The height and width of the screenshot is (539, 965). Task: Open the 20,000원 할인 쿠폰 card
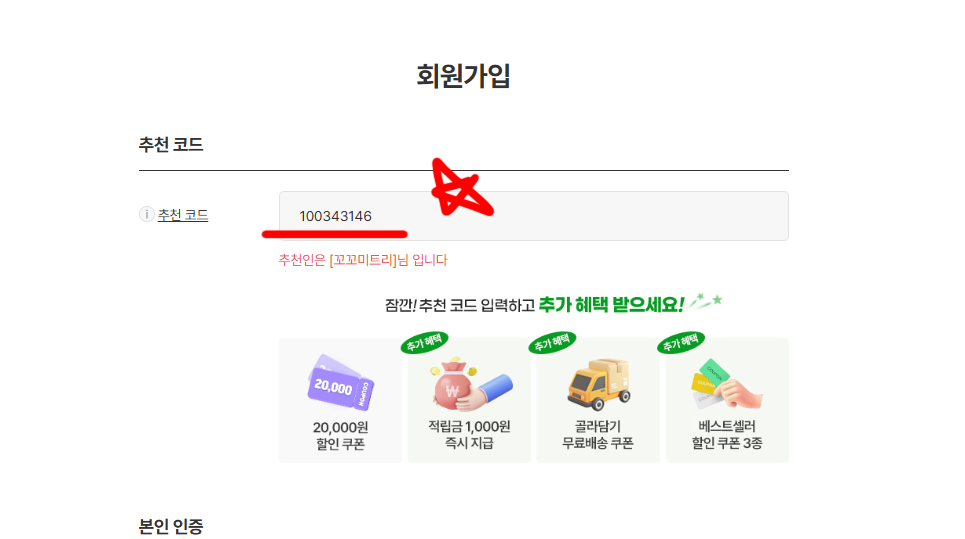point(340,400)
